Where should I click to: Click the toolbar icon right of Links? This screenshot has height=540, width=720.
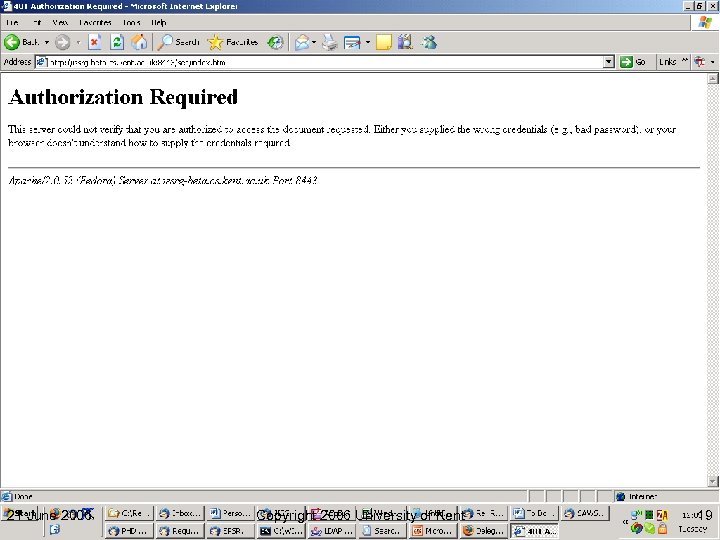700,62
